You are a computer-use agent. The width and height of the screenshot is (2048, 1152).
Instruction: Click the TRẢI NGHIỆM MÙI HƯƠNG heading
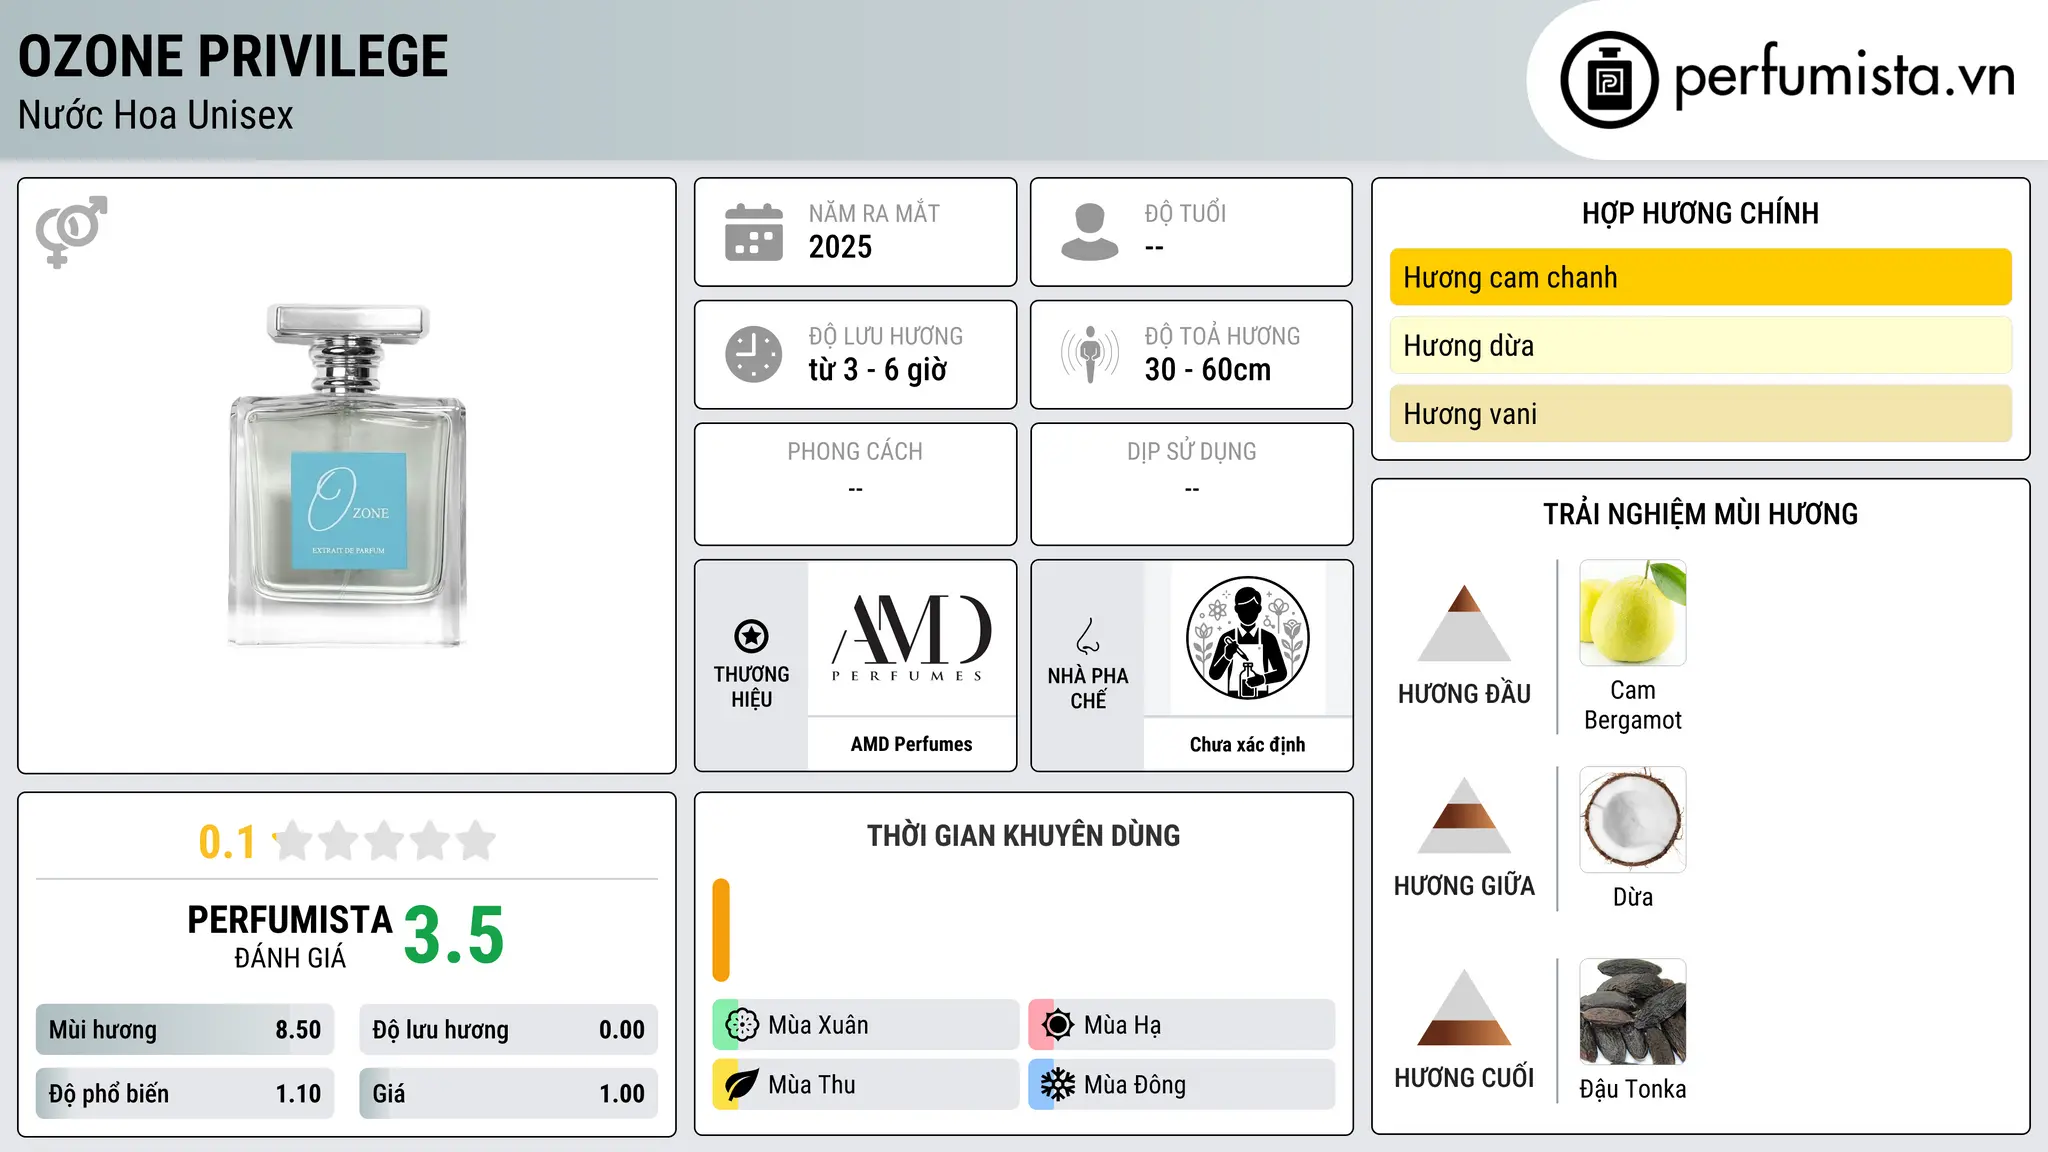[1700, 514]
